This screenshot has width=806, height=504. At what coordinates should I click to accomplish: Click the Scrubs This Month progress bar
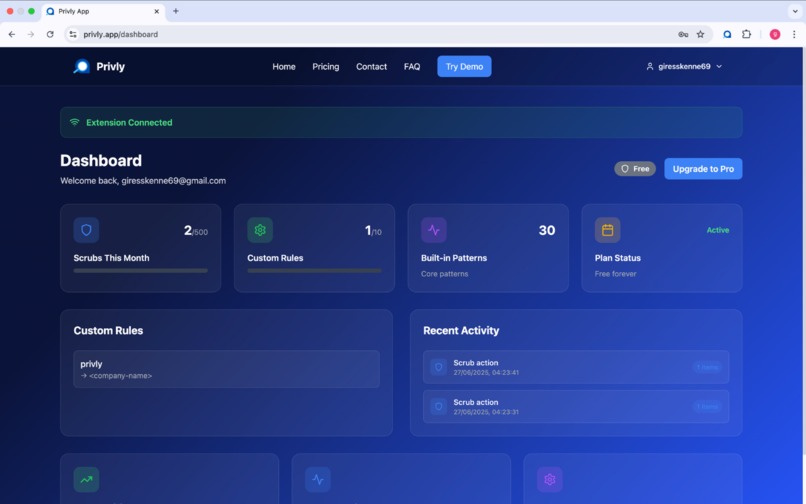click(140, 271)
